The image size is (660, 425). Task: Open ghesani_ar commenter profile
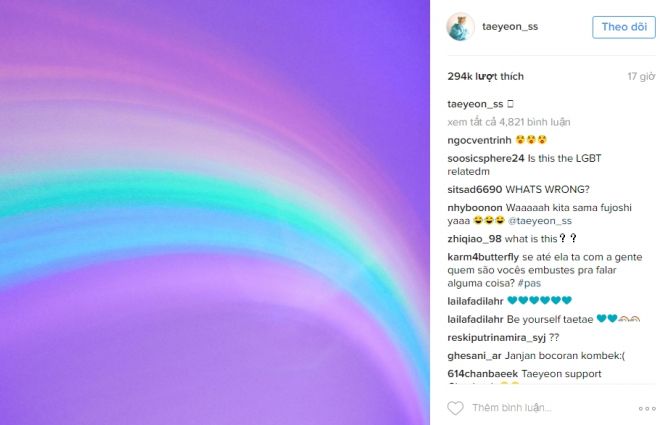(x=474, y=356)
